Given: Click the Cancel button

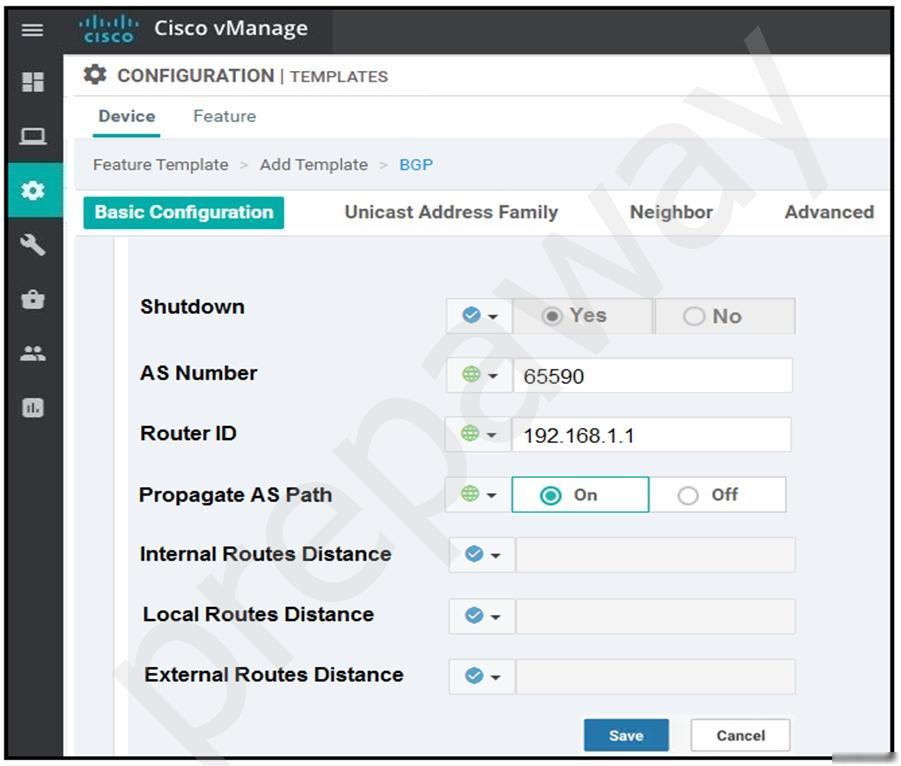Looking at the screenshot, I should [x=740, y=735].
